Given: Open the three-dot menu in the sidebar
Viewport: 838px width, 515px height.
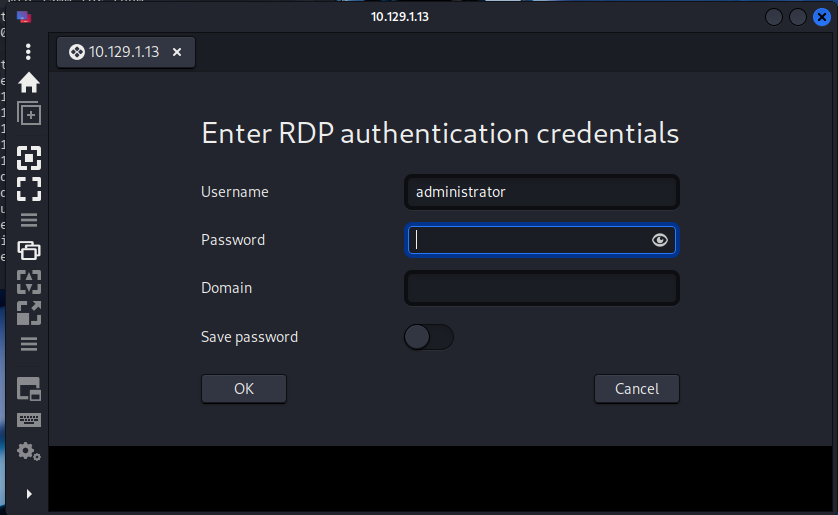Looking at the screenshot, I should (28, 52).
